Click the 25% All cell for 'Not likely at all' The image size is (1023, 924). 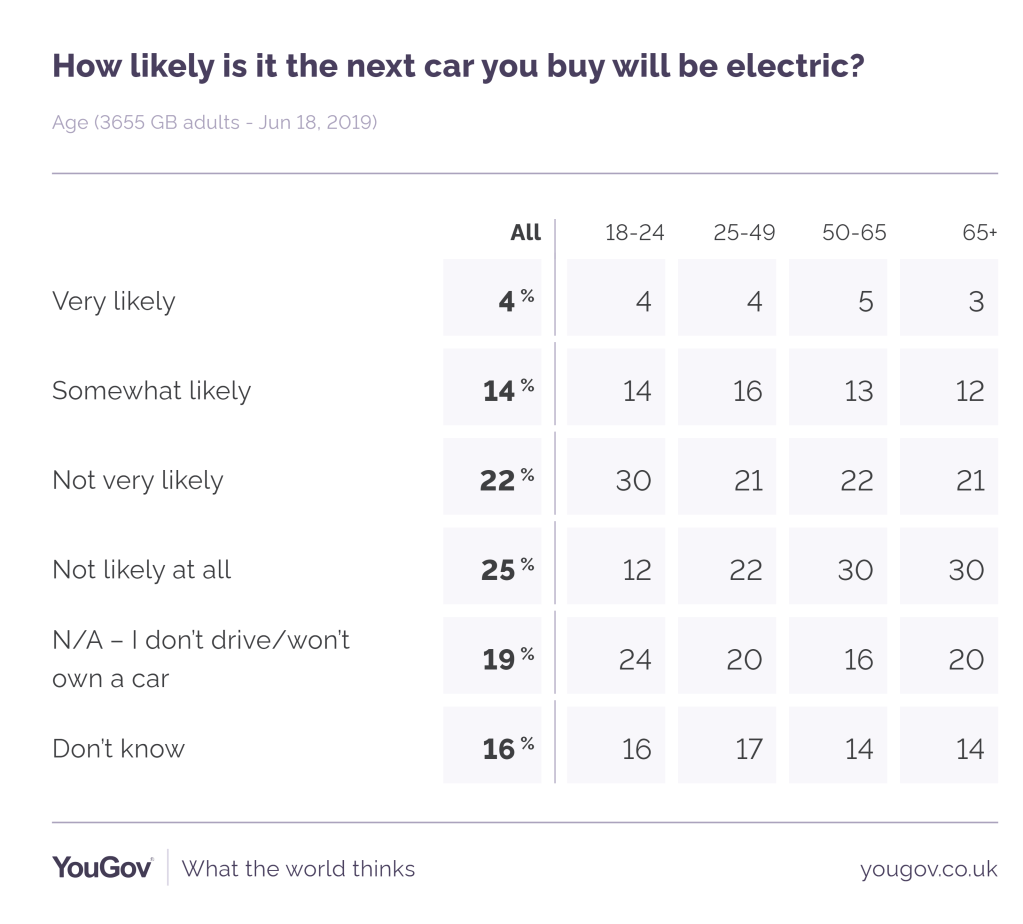pos(498,570)
